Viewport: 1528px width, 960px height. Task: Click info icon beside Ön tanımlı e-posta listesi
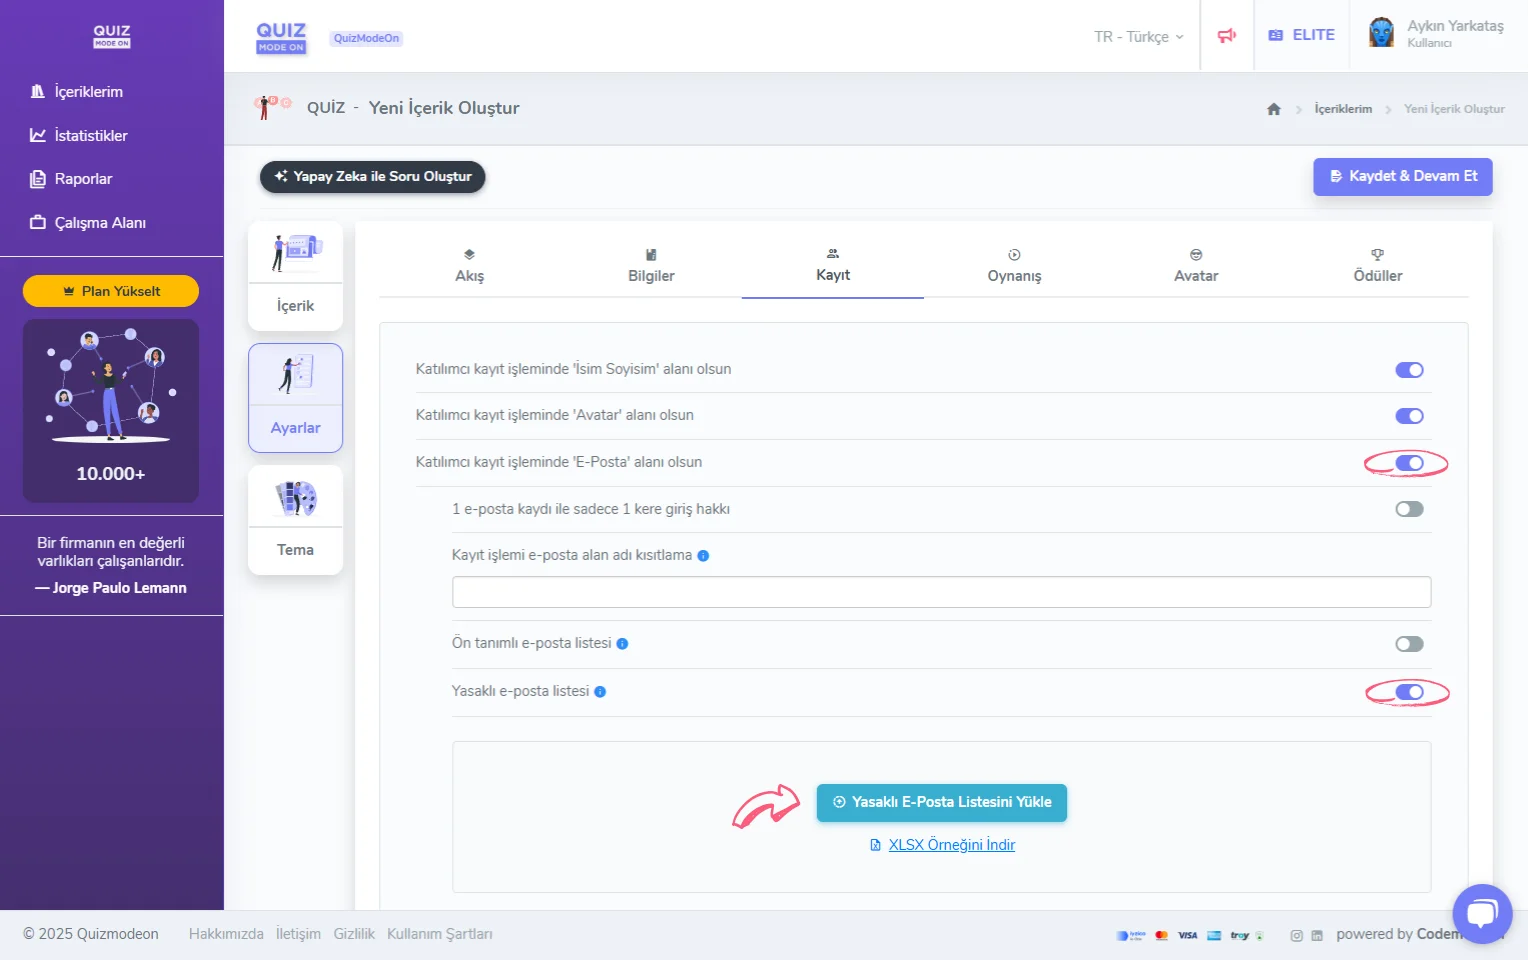pyautogui.click(x=622, y=644)
